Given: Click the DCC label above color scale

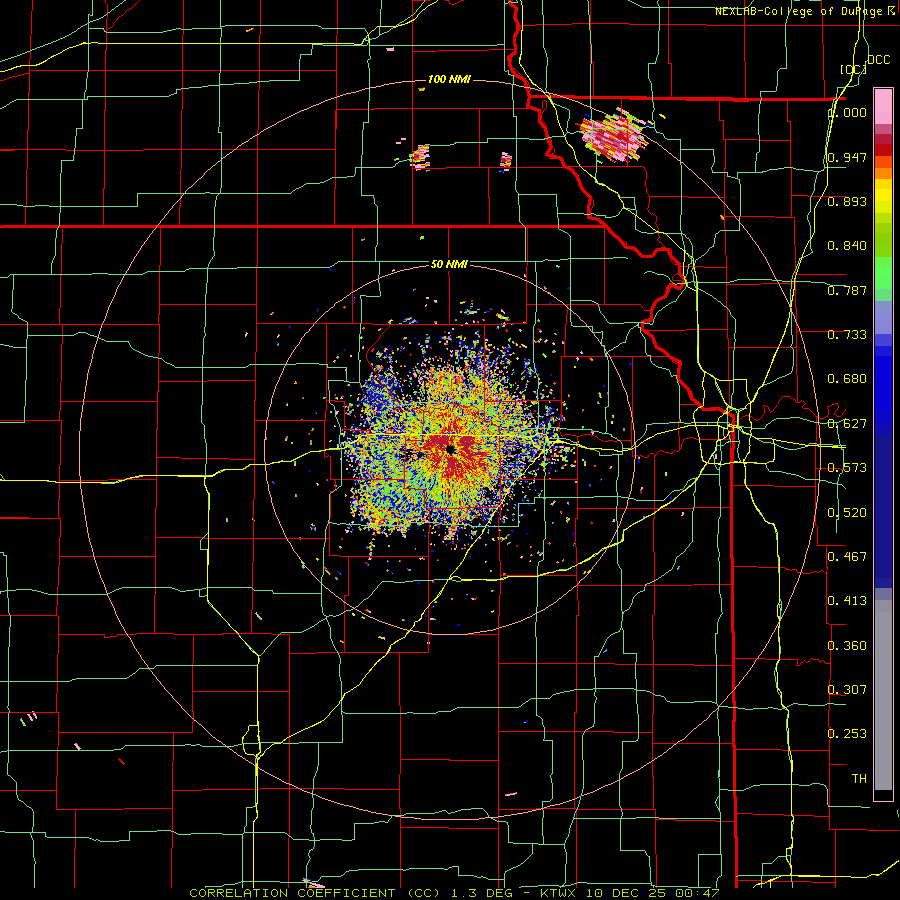Looking at the screenshot, I should tap(878, 60).
